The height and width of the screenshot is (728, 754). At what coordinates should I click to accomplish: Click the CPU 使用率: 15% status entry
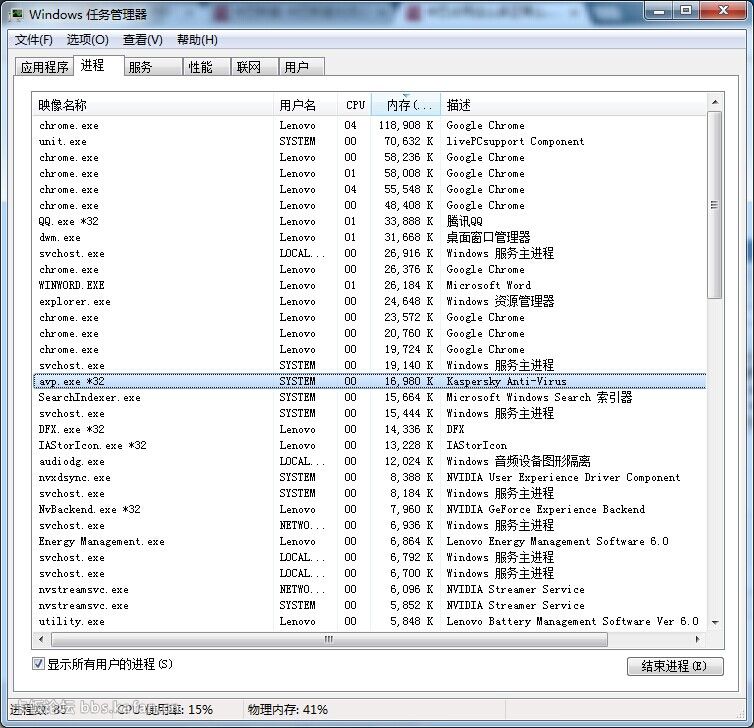164,709
